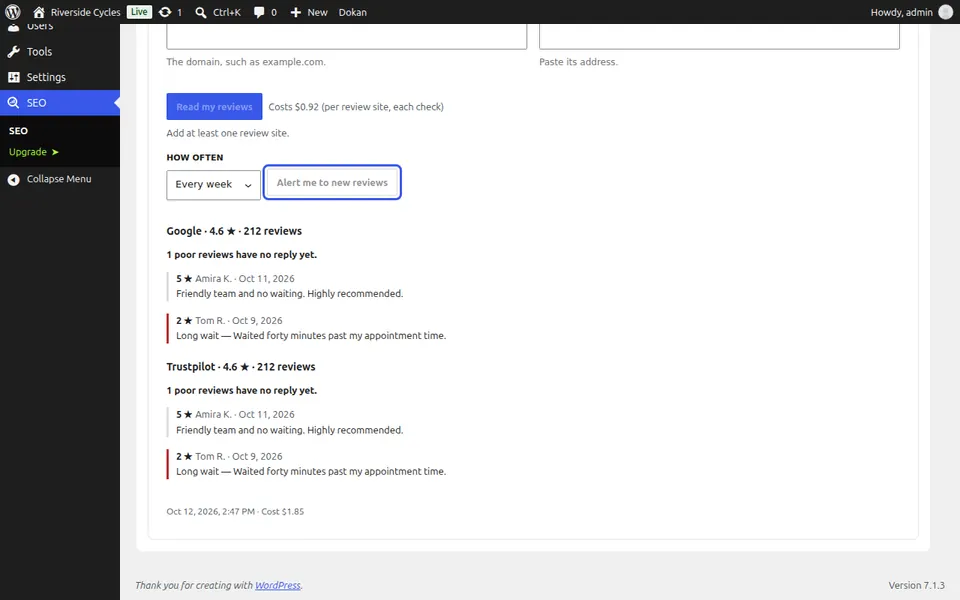Open the SEO submenu entry

tap(18, 131)
